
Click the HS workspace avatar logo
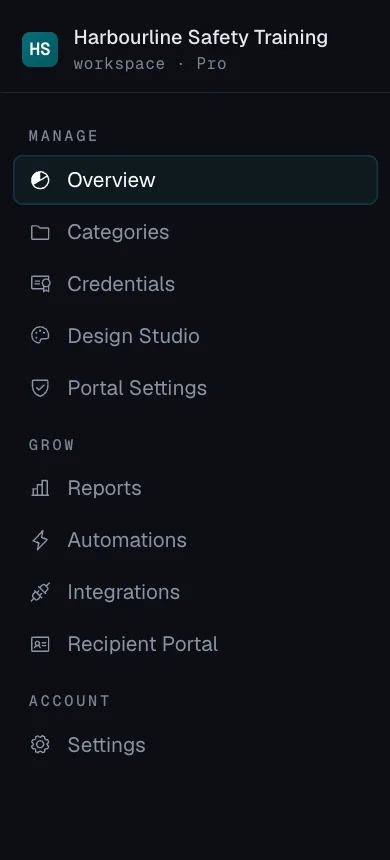click(x=40, y=49)
